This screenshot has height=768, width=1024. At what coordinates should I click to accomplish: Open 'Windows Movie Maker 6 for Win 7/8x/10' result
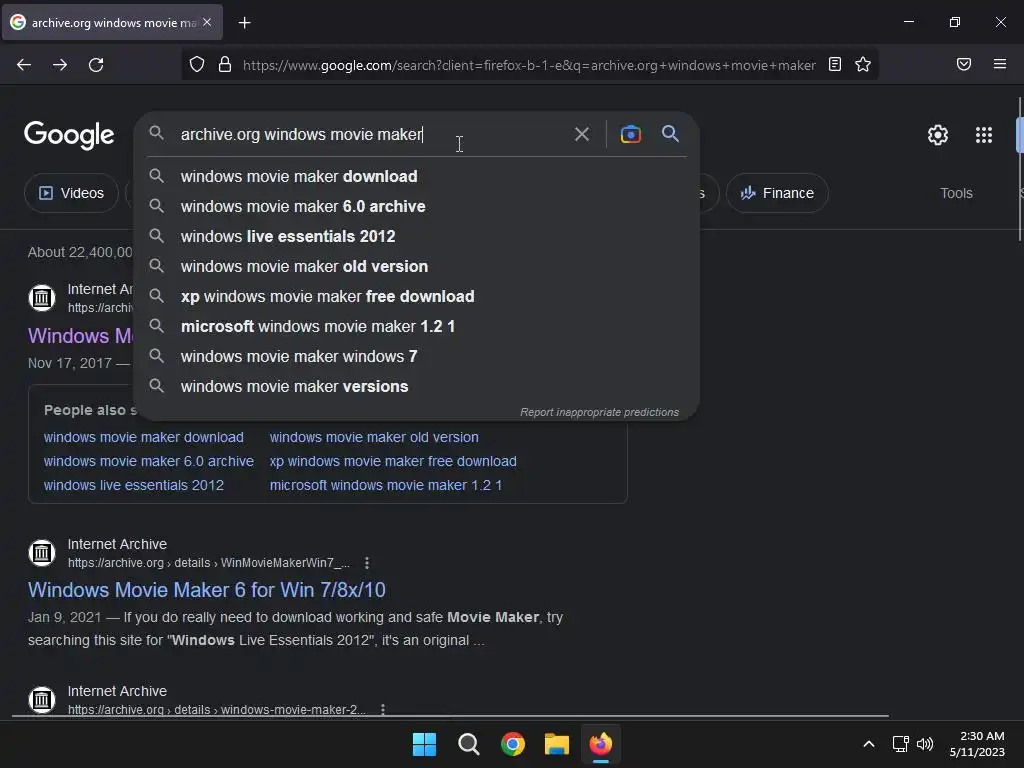coord(206,590)
